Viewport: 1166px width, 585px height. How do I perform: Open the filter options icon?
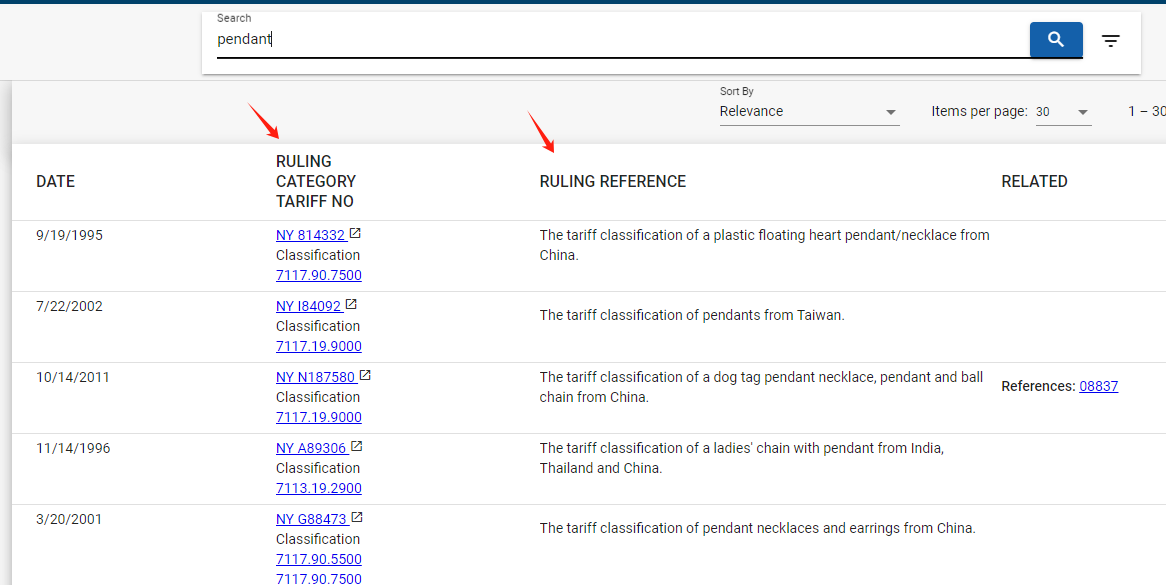pos(1110,41)
